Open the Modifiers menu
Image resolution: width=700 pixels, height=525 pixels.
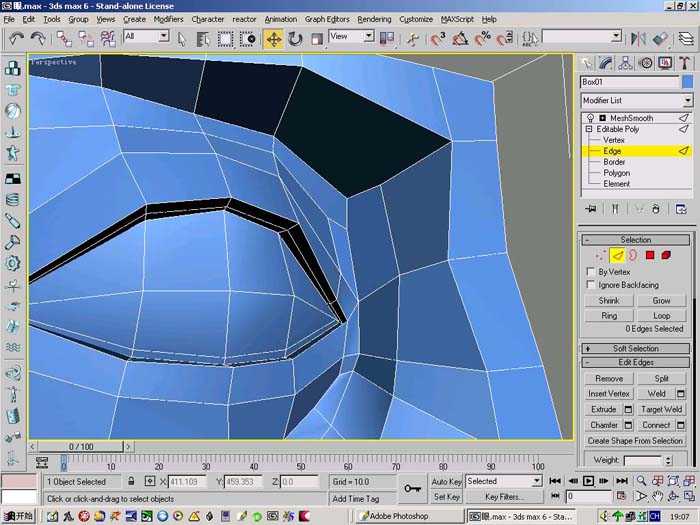[168, 19]
